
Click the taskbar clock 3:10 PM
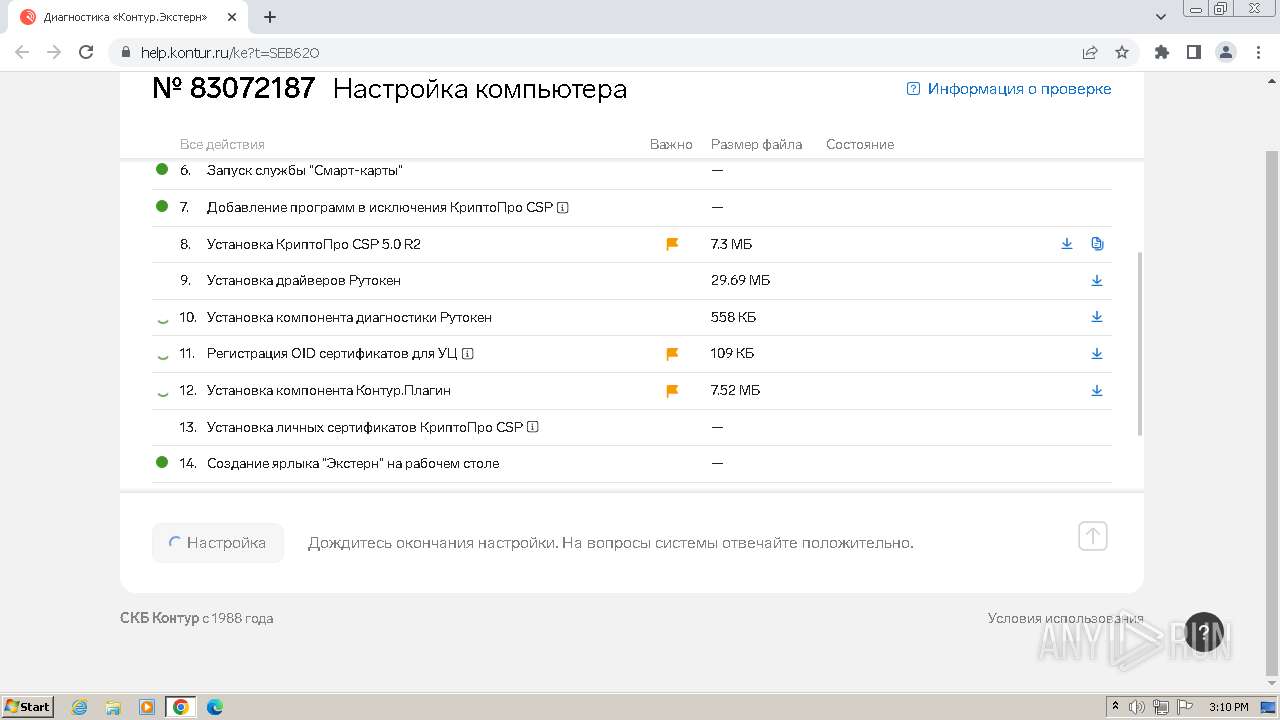[x=1229, y=707]
